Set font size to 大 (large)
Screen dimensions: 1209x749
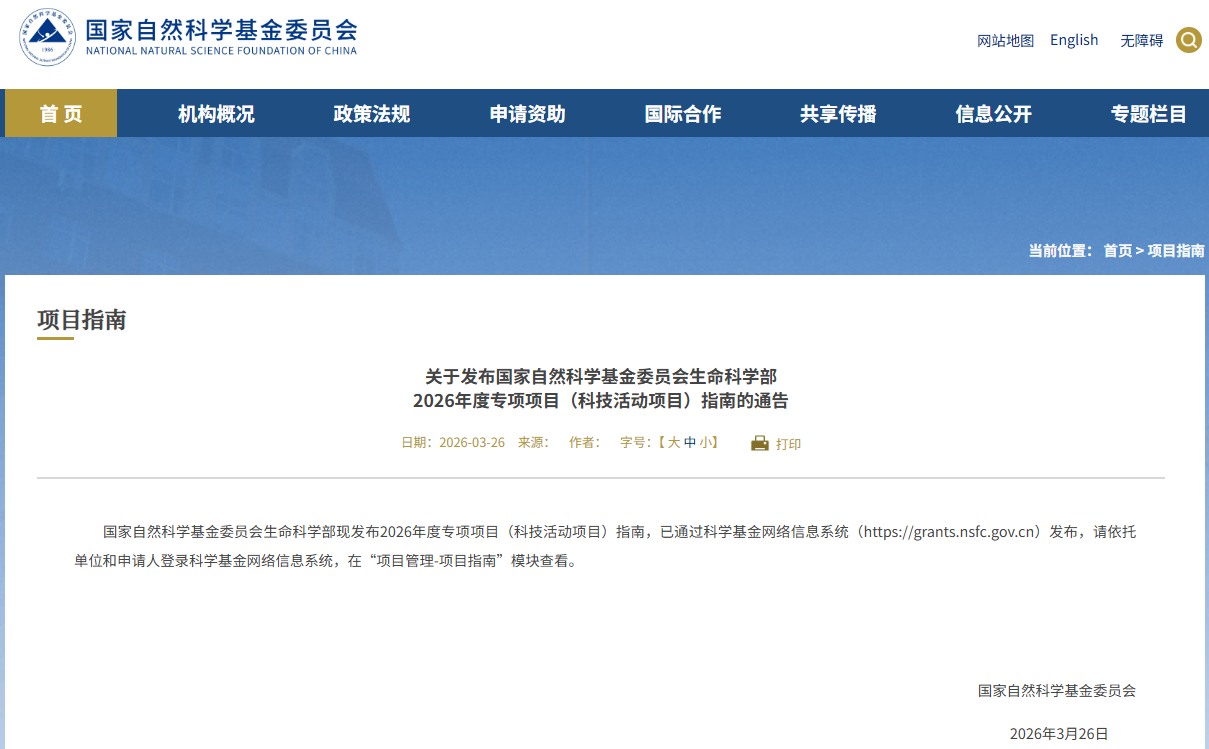coord(674,442)
